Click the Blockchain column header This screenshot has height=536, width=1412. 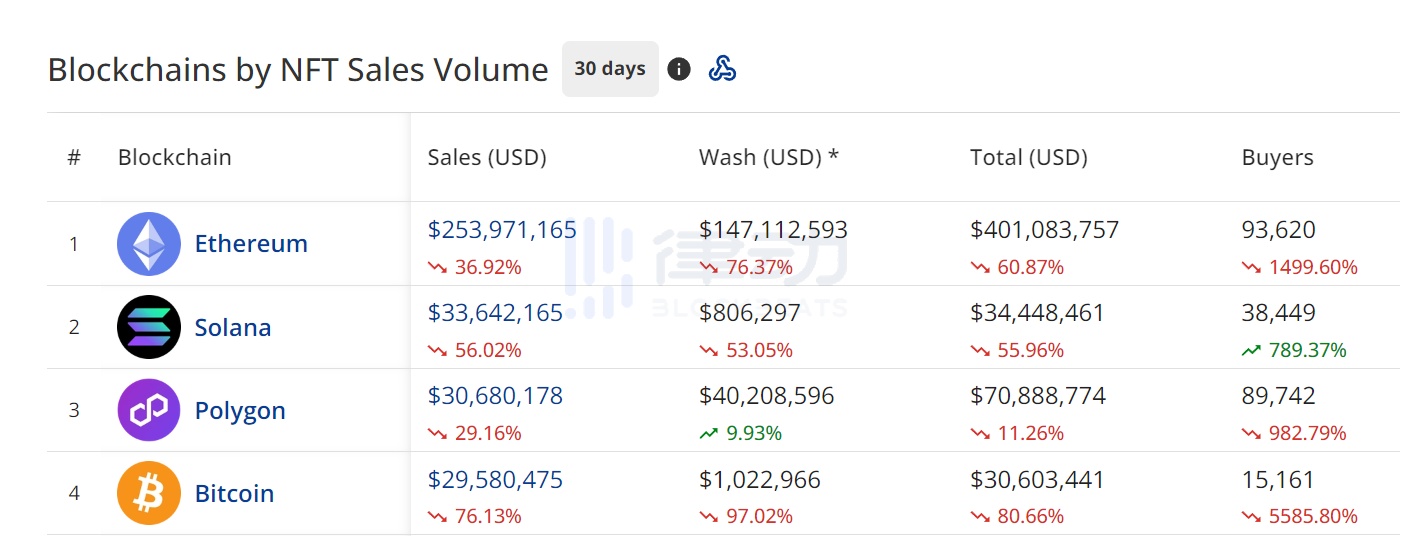click(x=174, y=157)
